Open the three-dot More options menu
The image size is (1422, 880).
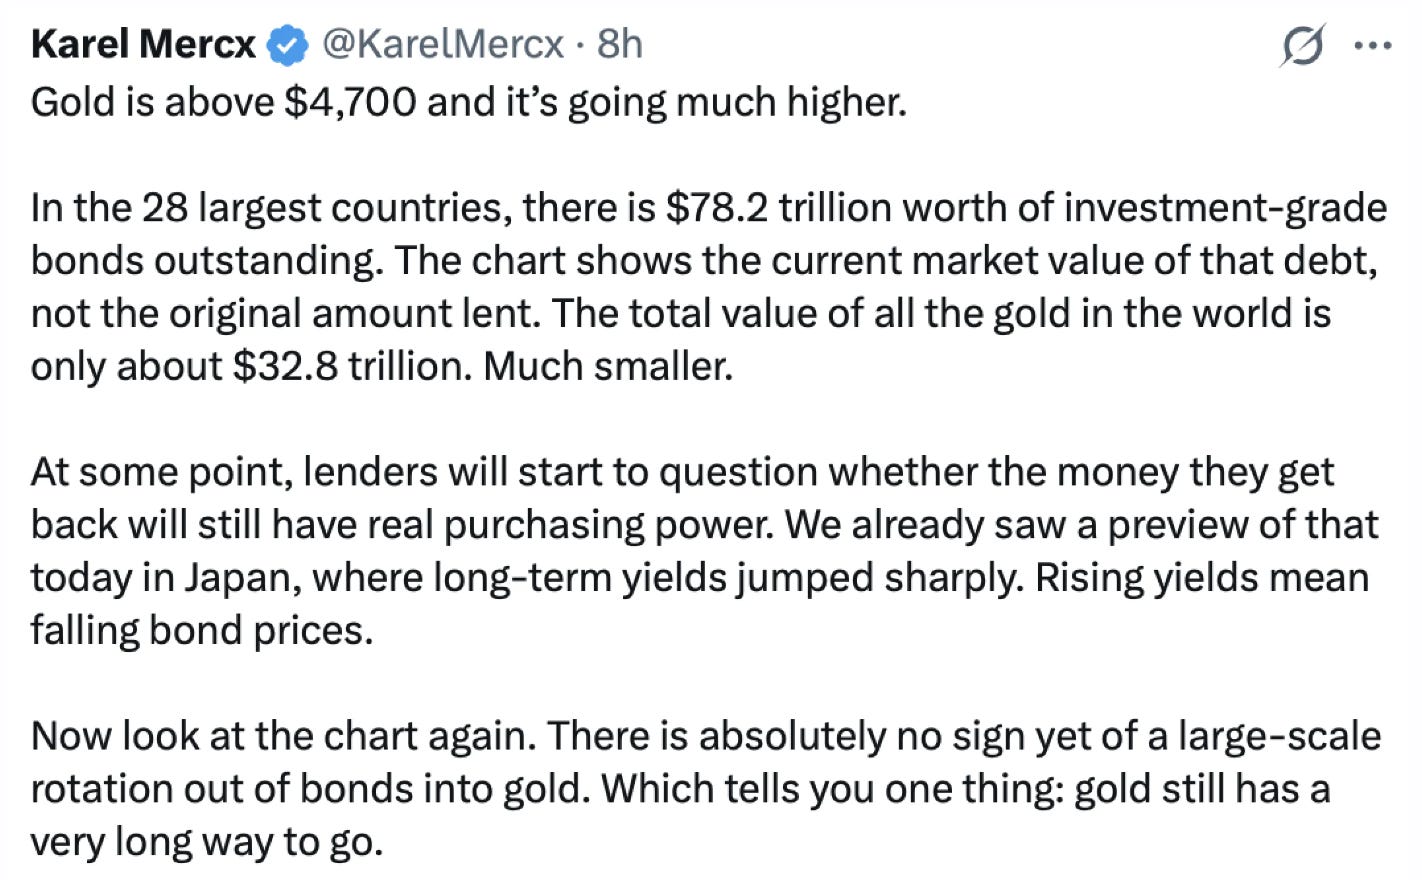pyautogui.click(x=1371, y=46)
